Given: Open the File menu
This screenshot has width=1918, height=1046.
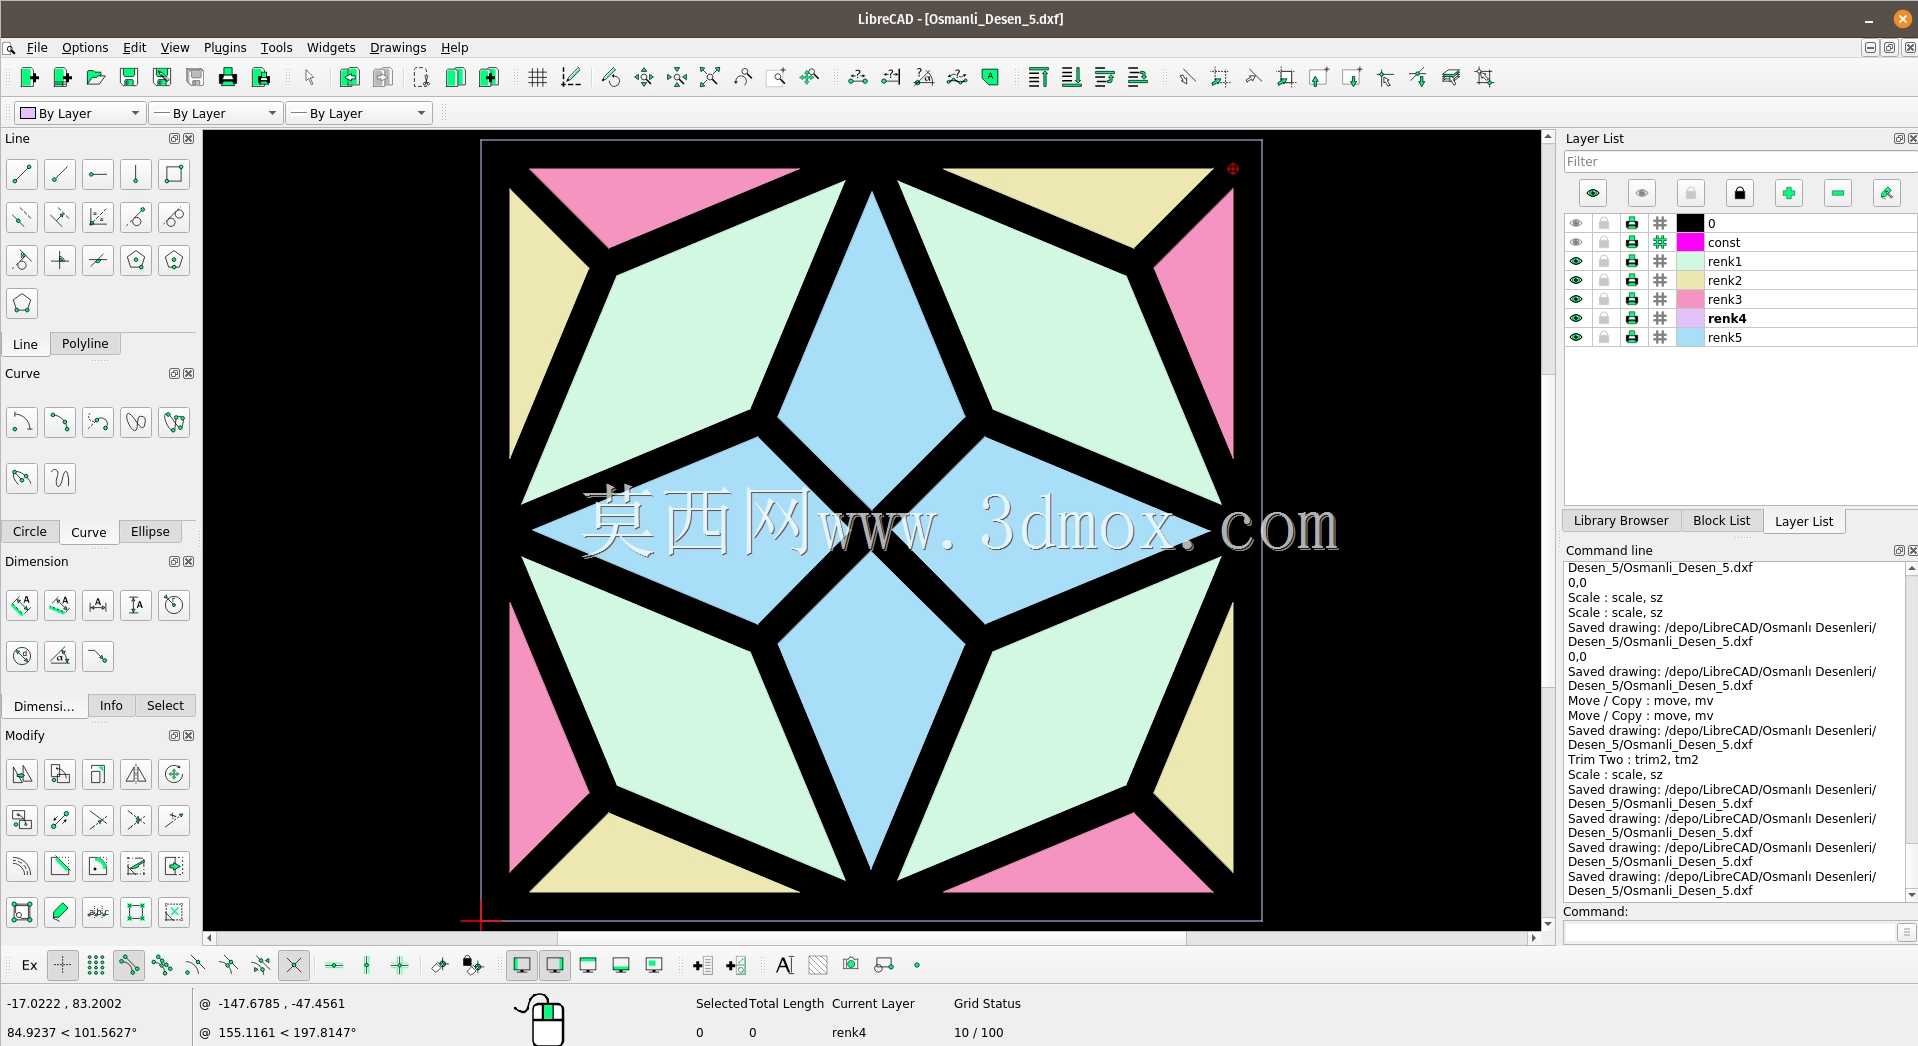Looking at the screenshot, I should click(37, 47).
